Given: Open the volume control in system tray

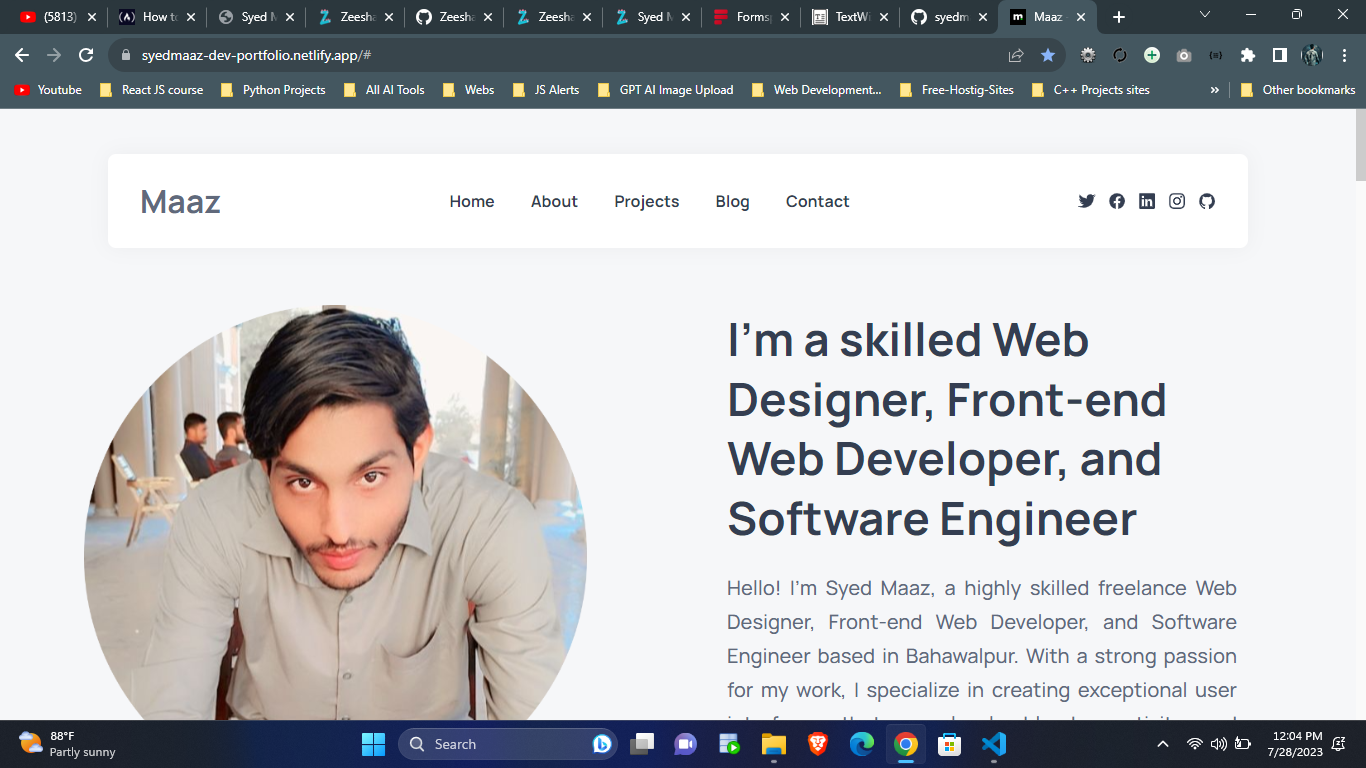Looking at the screenshot, I should coord(1218,744).
